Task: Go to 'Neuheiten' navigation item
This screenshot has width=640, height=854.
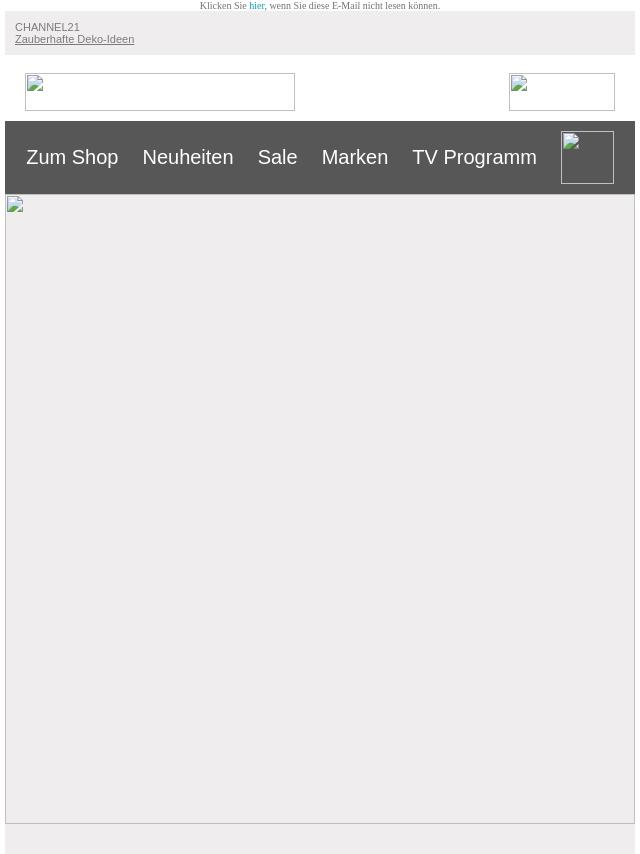Action: [x=188, y=157]
